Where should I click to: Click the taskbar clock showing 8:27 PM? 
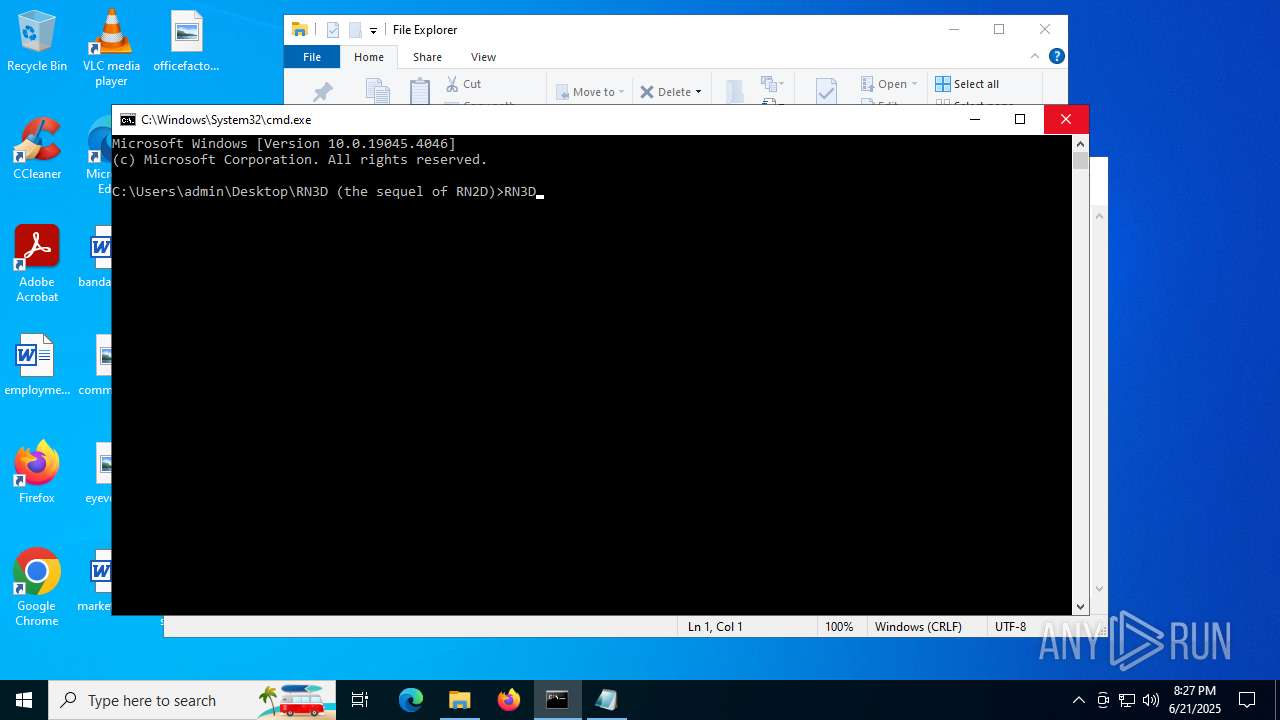pyautogui.click(x=1195, y=700)
